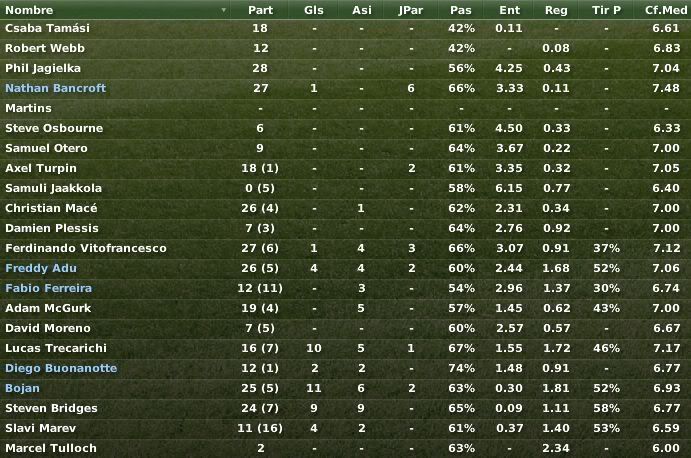Sort by Ent column header
Image resolution: width=691 pixels, height=458 pixels.
click(x=509, y=10)
